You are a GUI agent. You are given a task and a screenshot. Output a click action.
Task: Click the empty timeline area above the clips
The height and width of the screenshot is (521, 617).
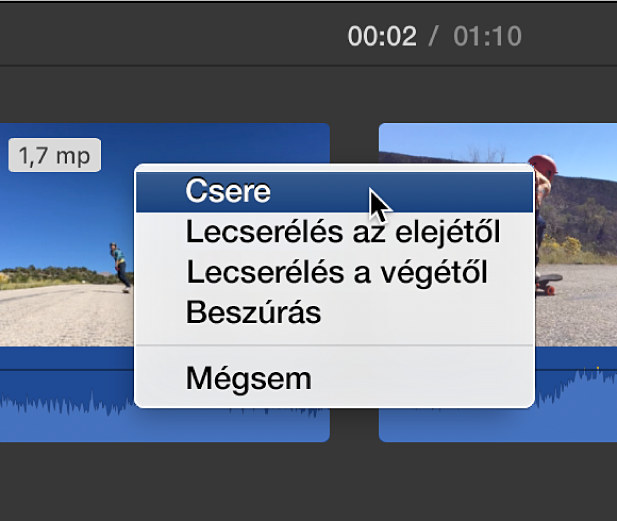click(x=308, y=94)
